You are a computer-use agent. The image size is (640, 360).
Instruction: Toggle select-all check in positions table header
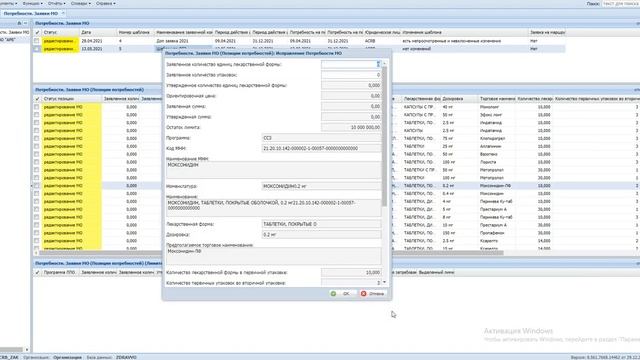tap(37, 99)
